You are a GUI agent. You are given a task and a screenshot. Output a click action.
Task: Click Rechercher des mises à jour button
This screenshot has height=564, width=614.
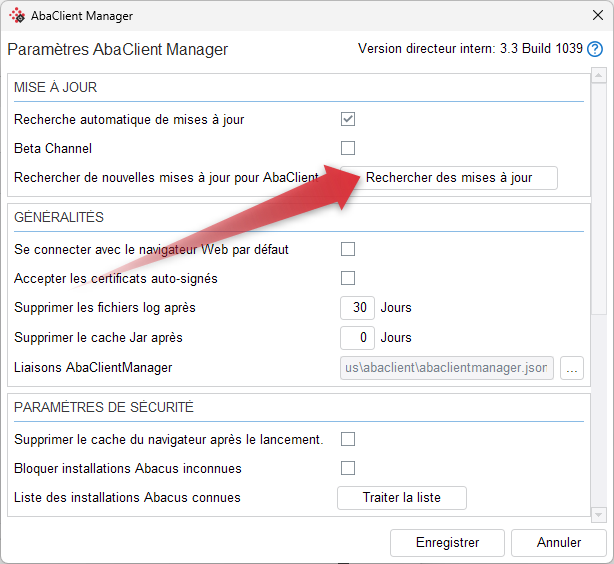tap(449, 178)
